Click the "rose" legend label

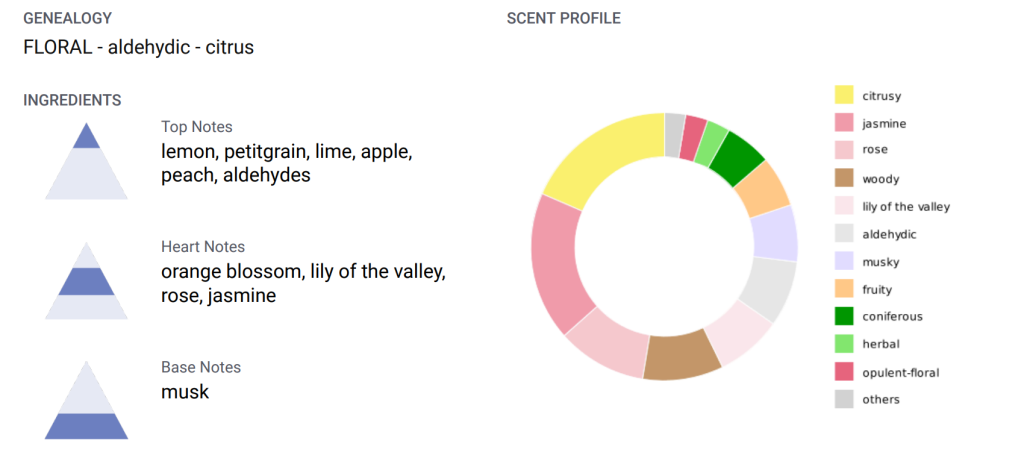tap(875, 151)
